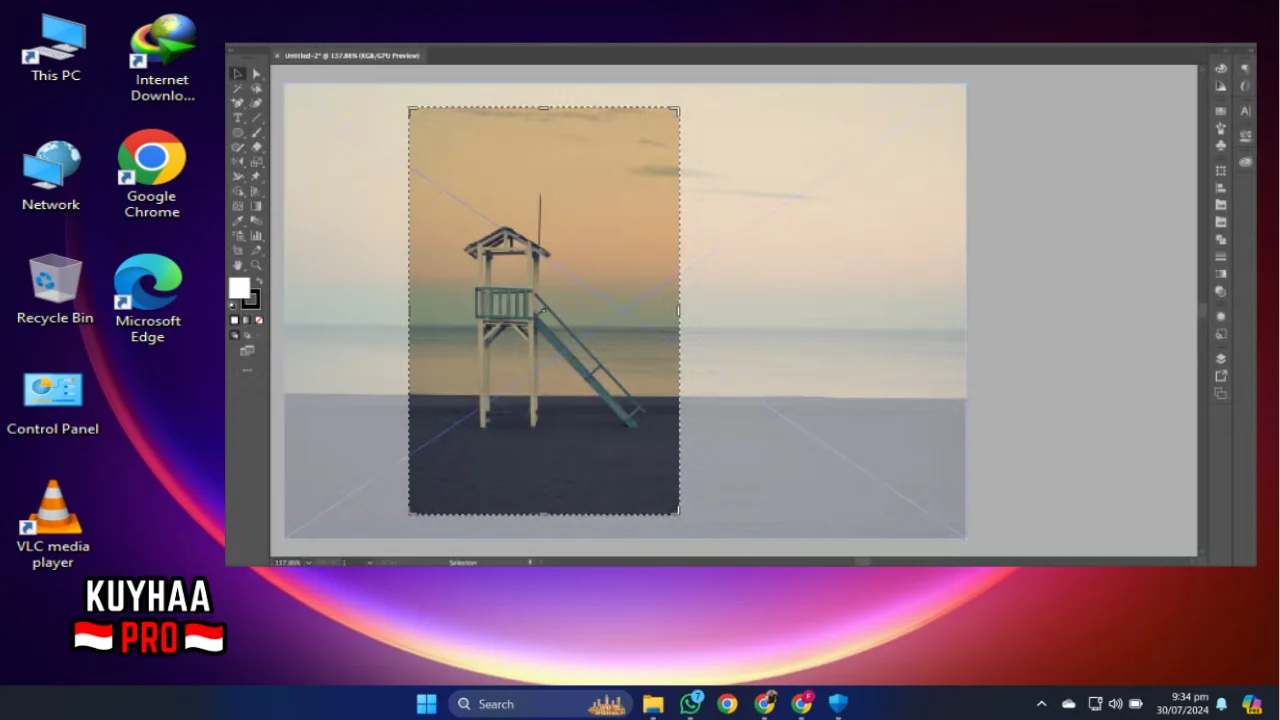Click the black Stroke color swatch
Screen dimensions: 1280x720
coord(250,299)
